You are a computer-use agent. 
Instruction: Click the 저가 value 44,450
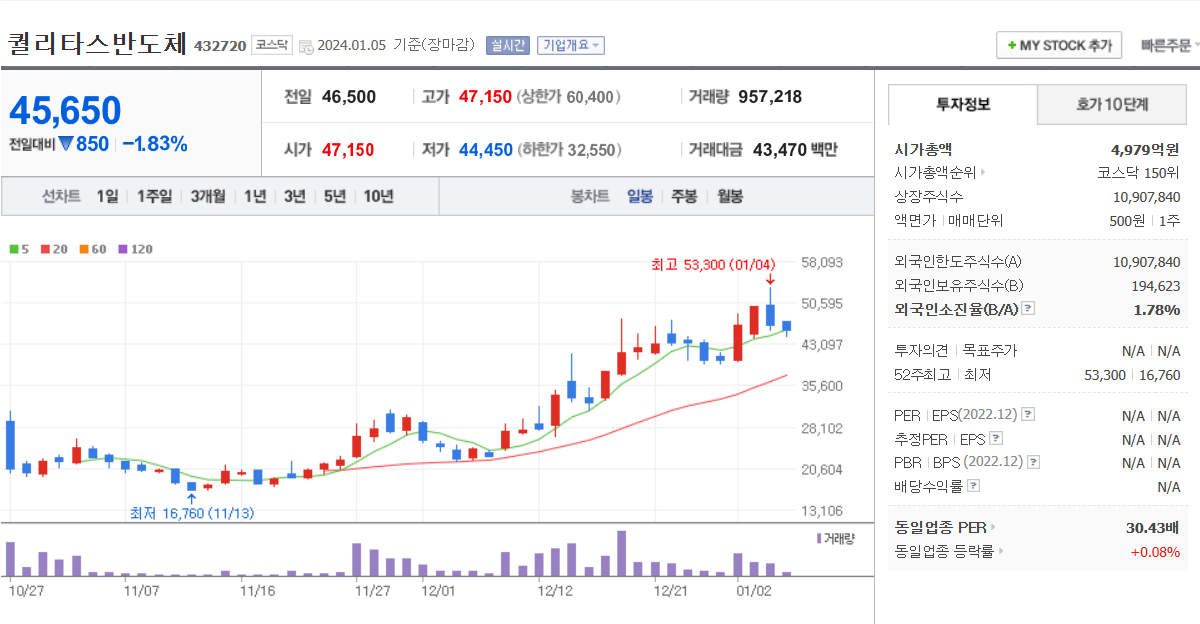click(x=485, y=150)
